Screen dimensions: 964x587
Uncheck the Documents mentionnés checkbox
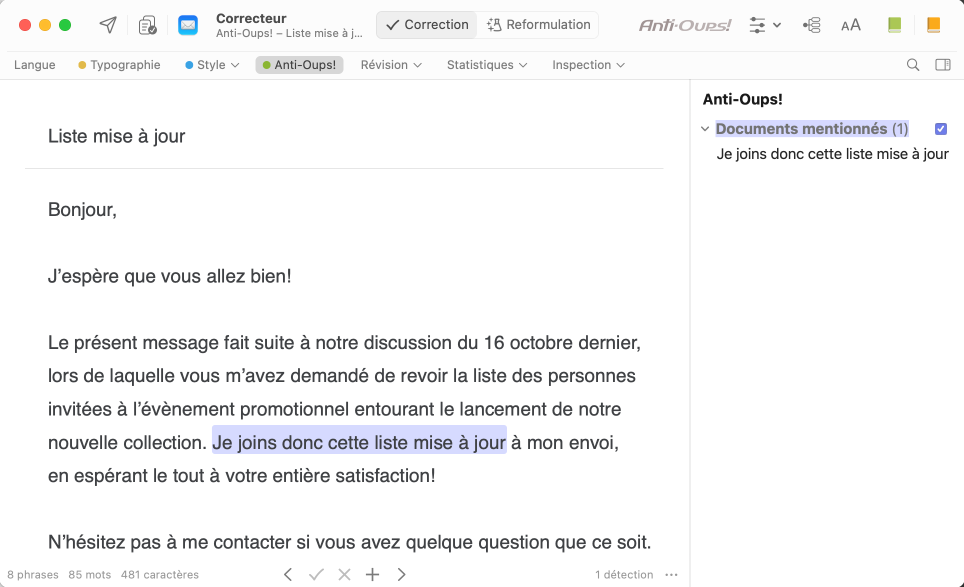click(940, 129)
